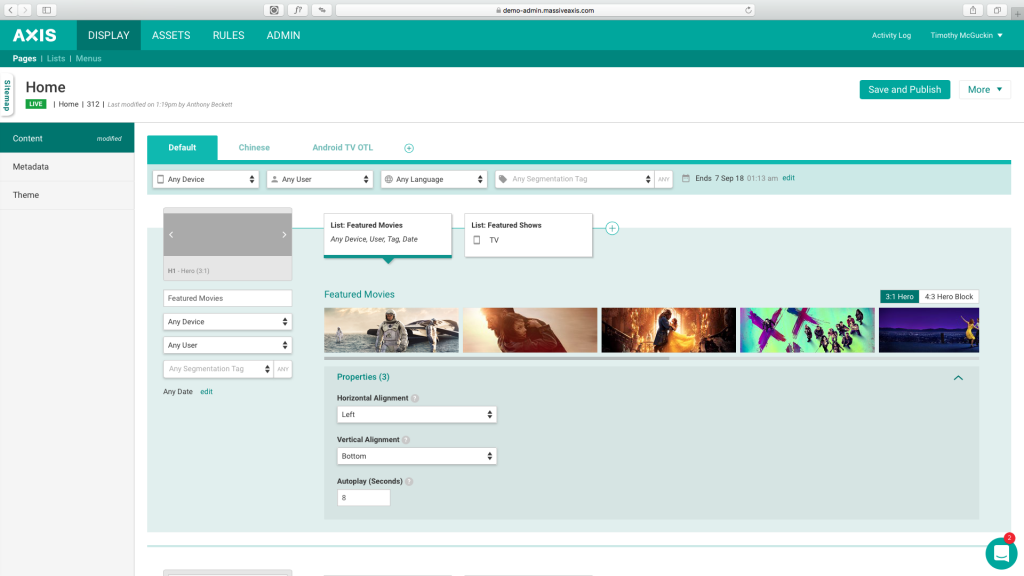
Task: Click the calendar icon next to Ends date
Action: click(686, 178)
